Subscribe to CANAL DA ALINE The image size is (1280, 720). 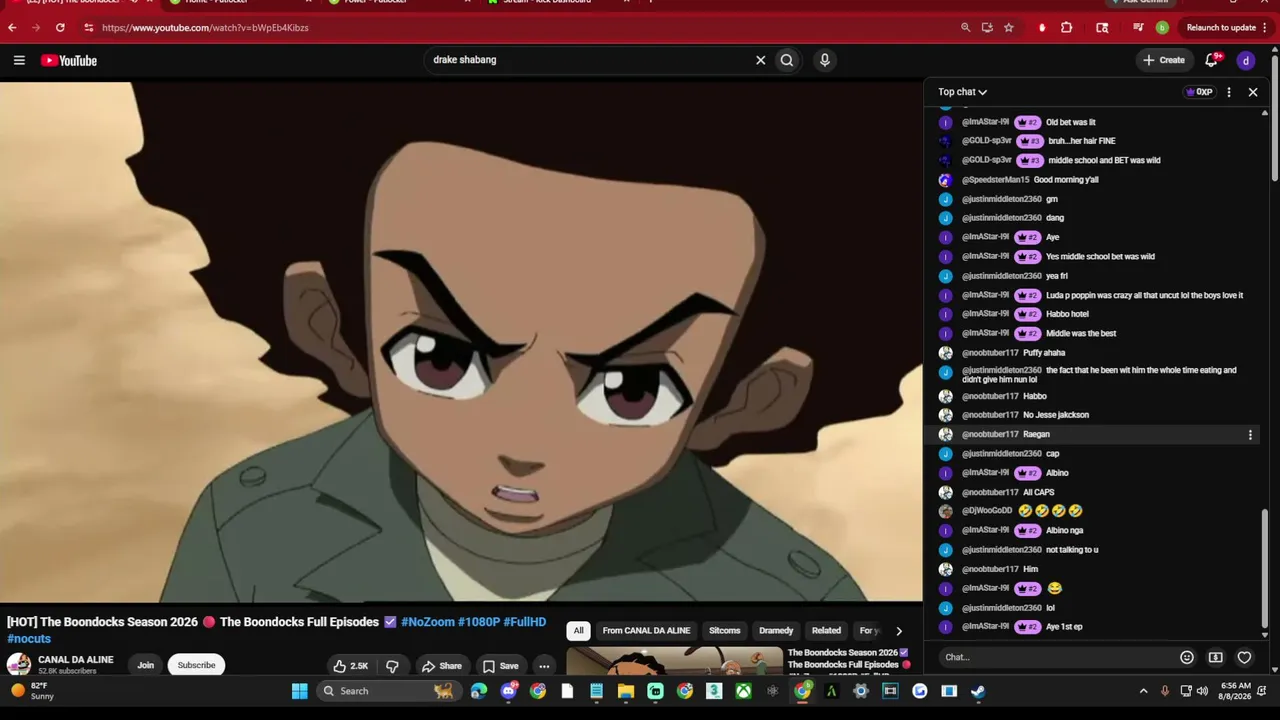196,665
